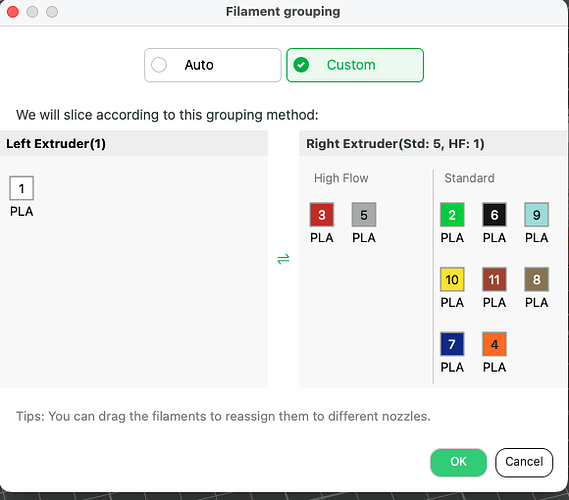The image size is (569, 500).
Task: Click the tips text about dragging filaments
Action: pyautogui.click(x=223, y=416)
